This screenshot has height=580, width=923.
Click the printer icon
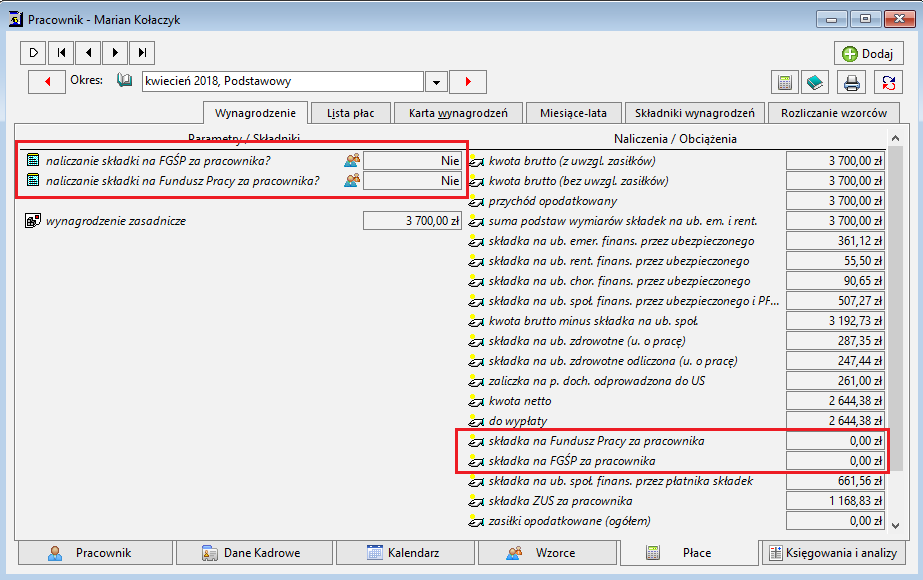852,82
